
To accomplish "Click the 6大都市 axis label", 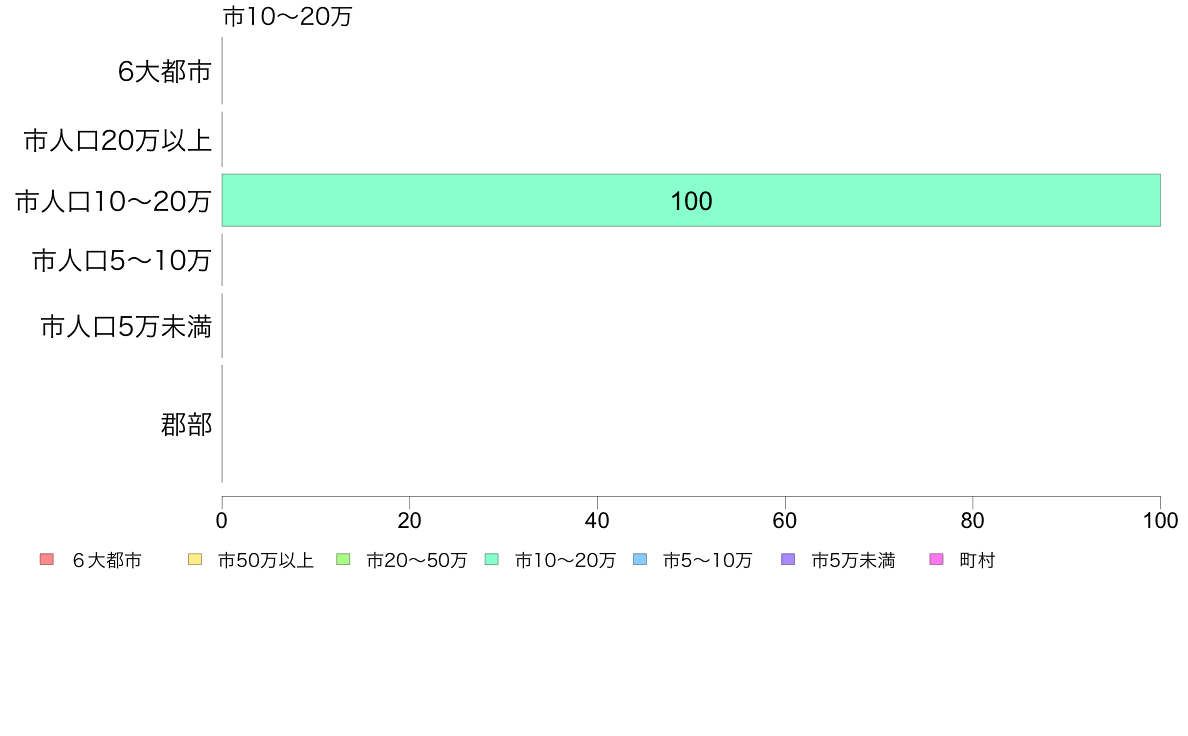I will coord(164,71).
